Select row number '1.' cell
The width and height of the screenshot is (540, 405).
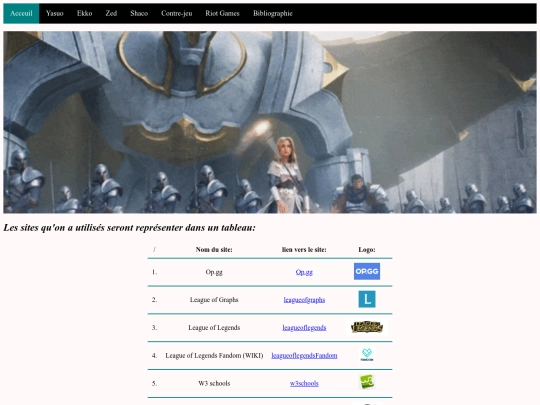(x=154, y=272)
